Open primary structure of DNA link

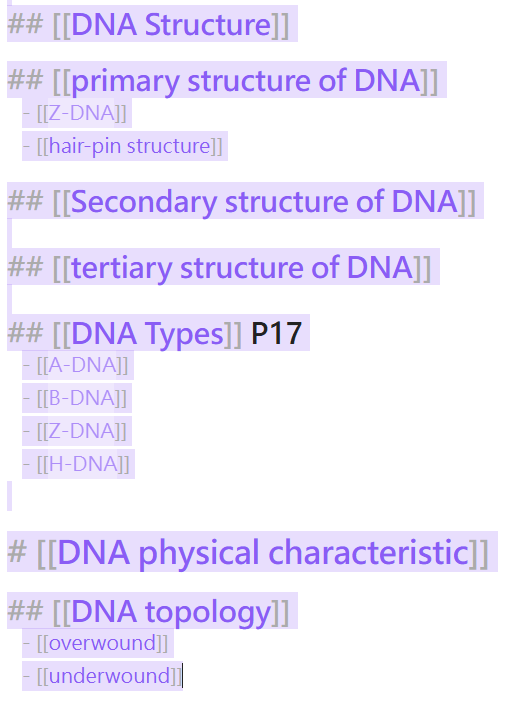pyautogui.click(x=246, y=81)
